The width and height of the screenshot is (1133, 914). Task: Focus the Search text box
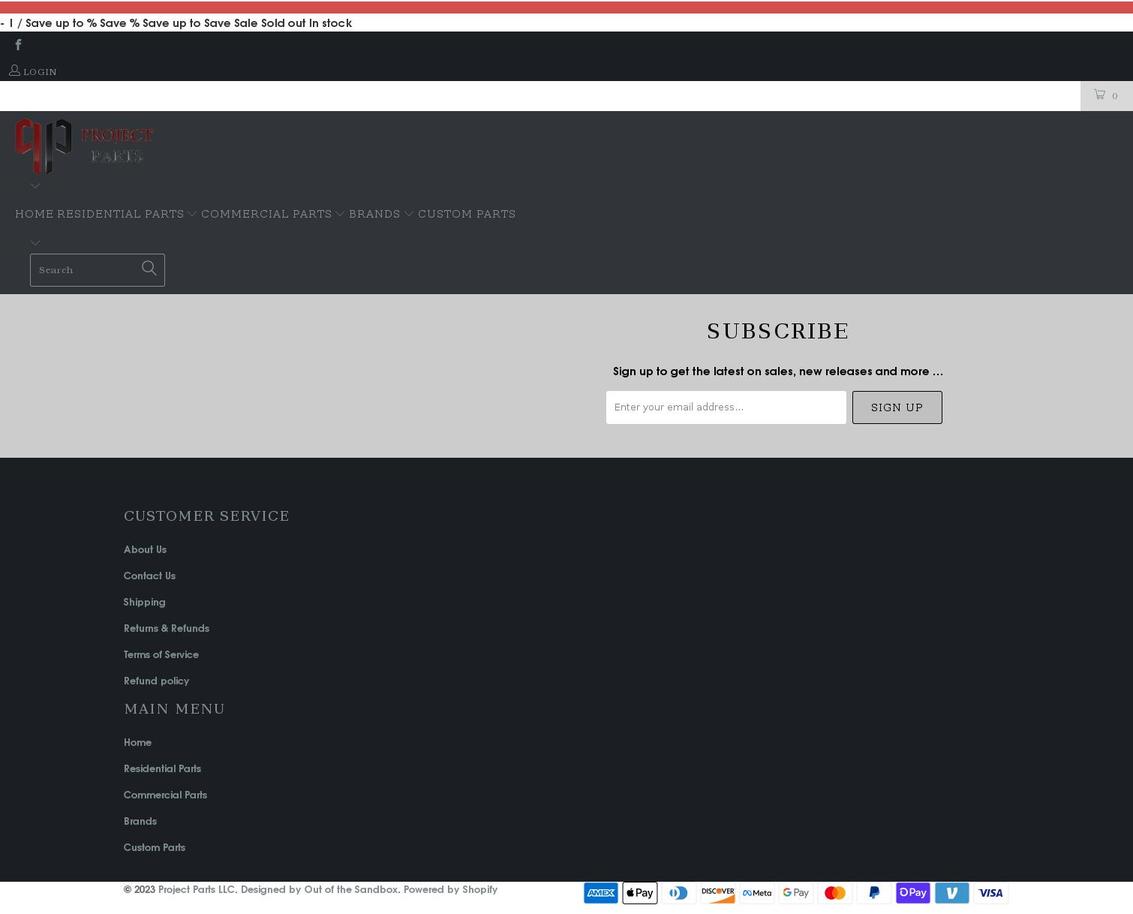tap(85, 270)
